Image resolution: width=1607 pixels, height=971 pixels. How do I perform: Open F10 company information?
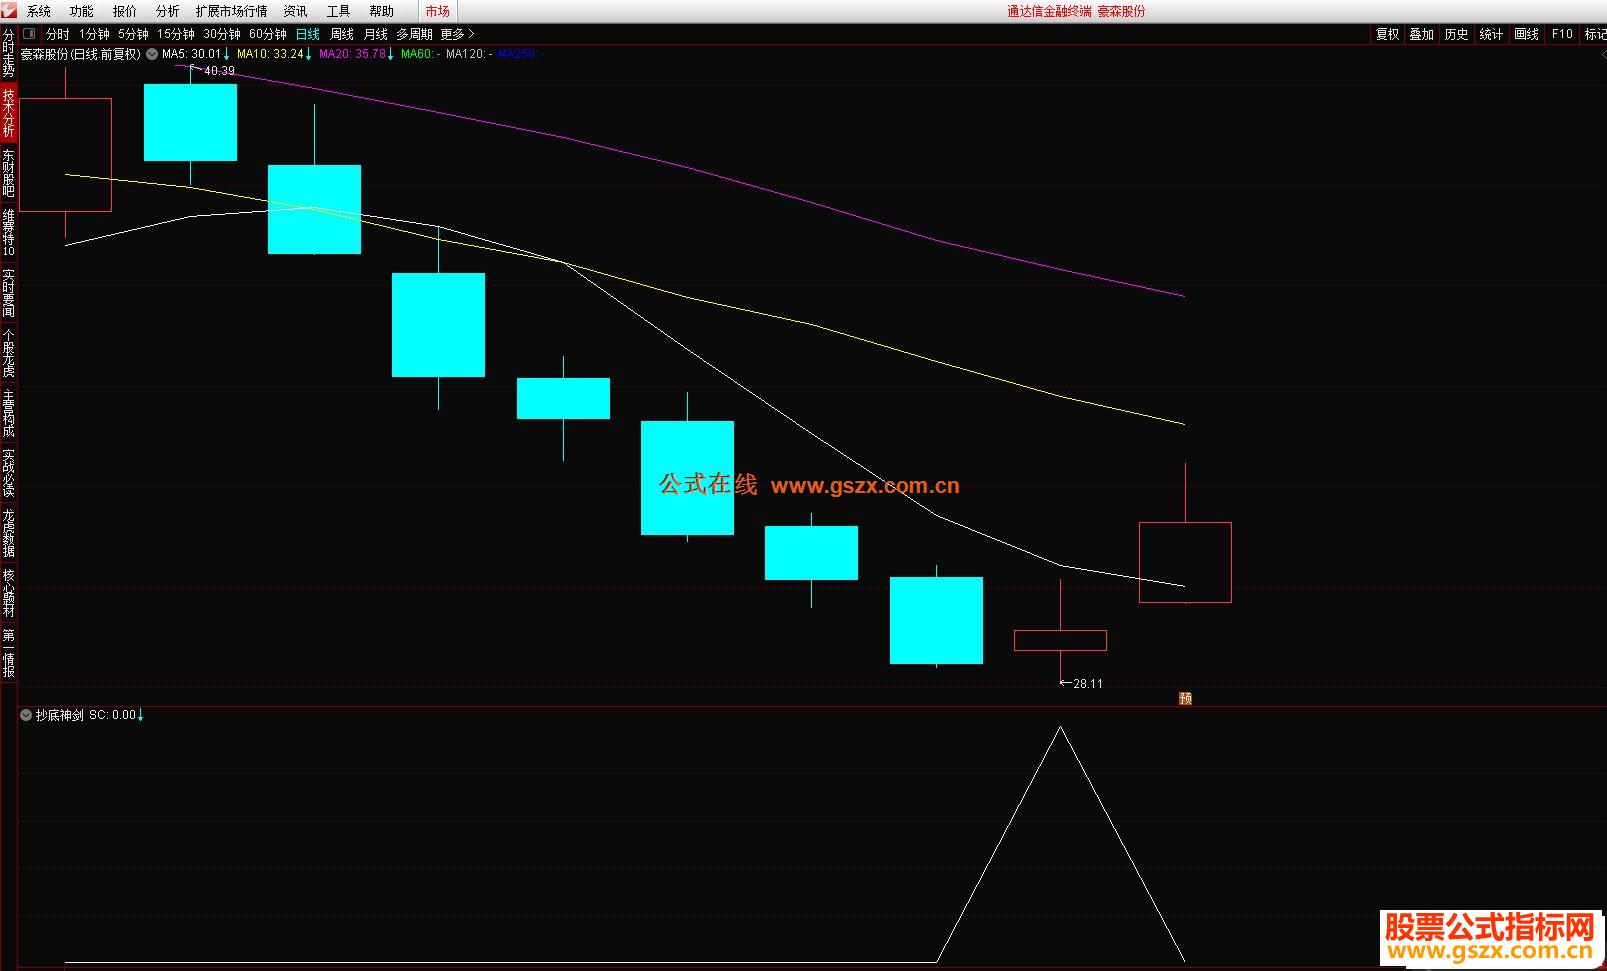click(x=1562, y=34)
